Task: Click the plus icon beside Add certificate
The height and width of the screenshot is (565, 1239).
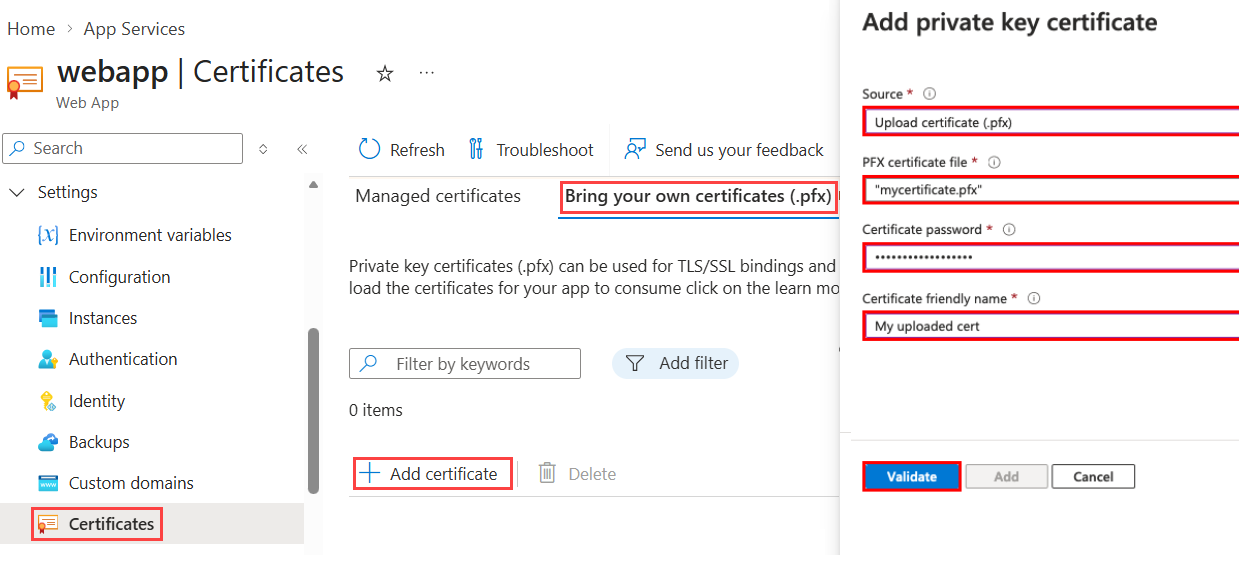Action: [x=370, y=473]
